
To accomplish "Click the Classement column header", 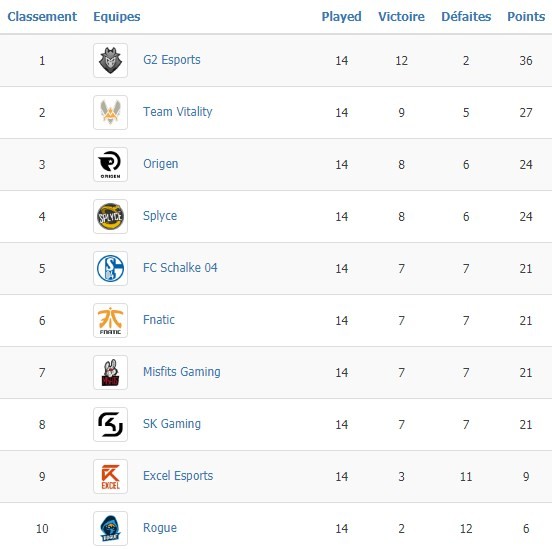I will point(42,17).
